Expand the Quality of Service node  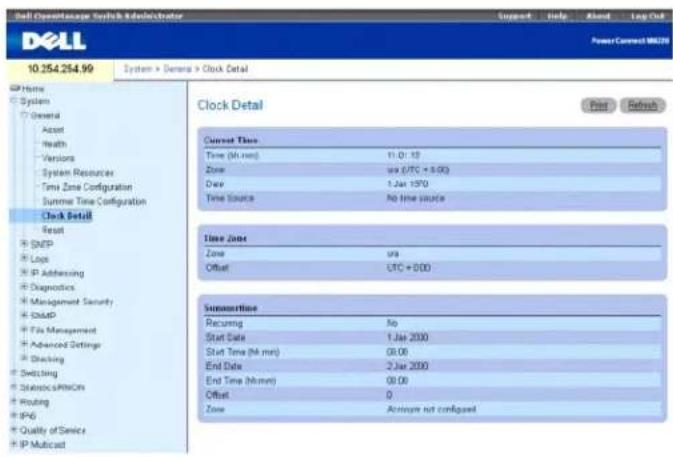point(14,430)
